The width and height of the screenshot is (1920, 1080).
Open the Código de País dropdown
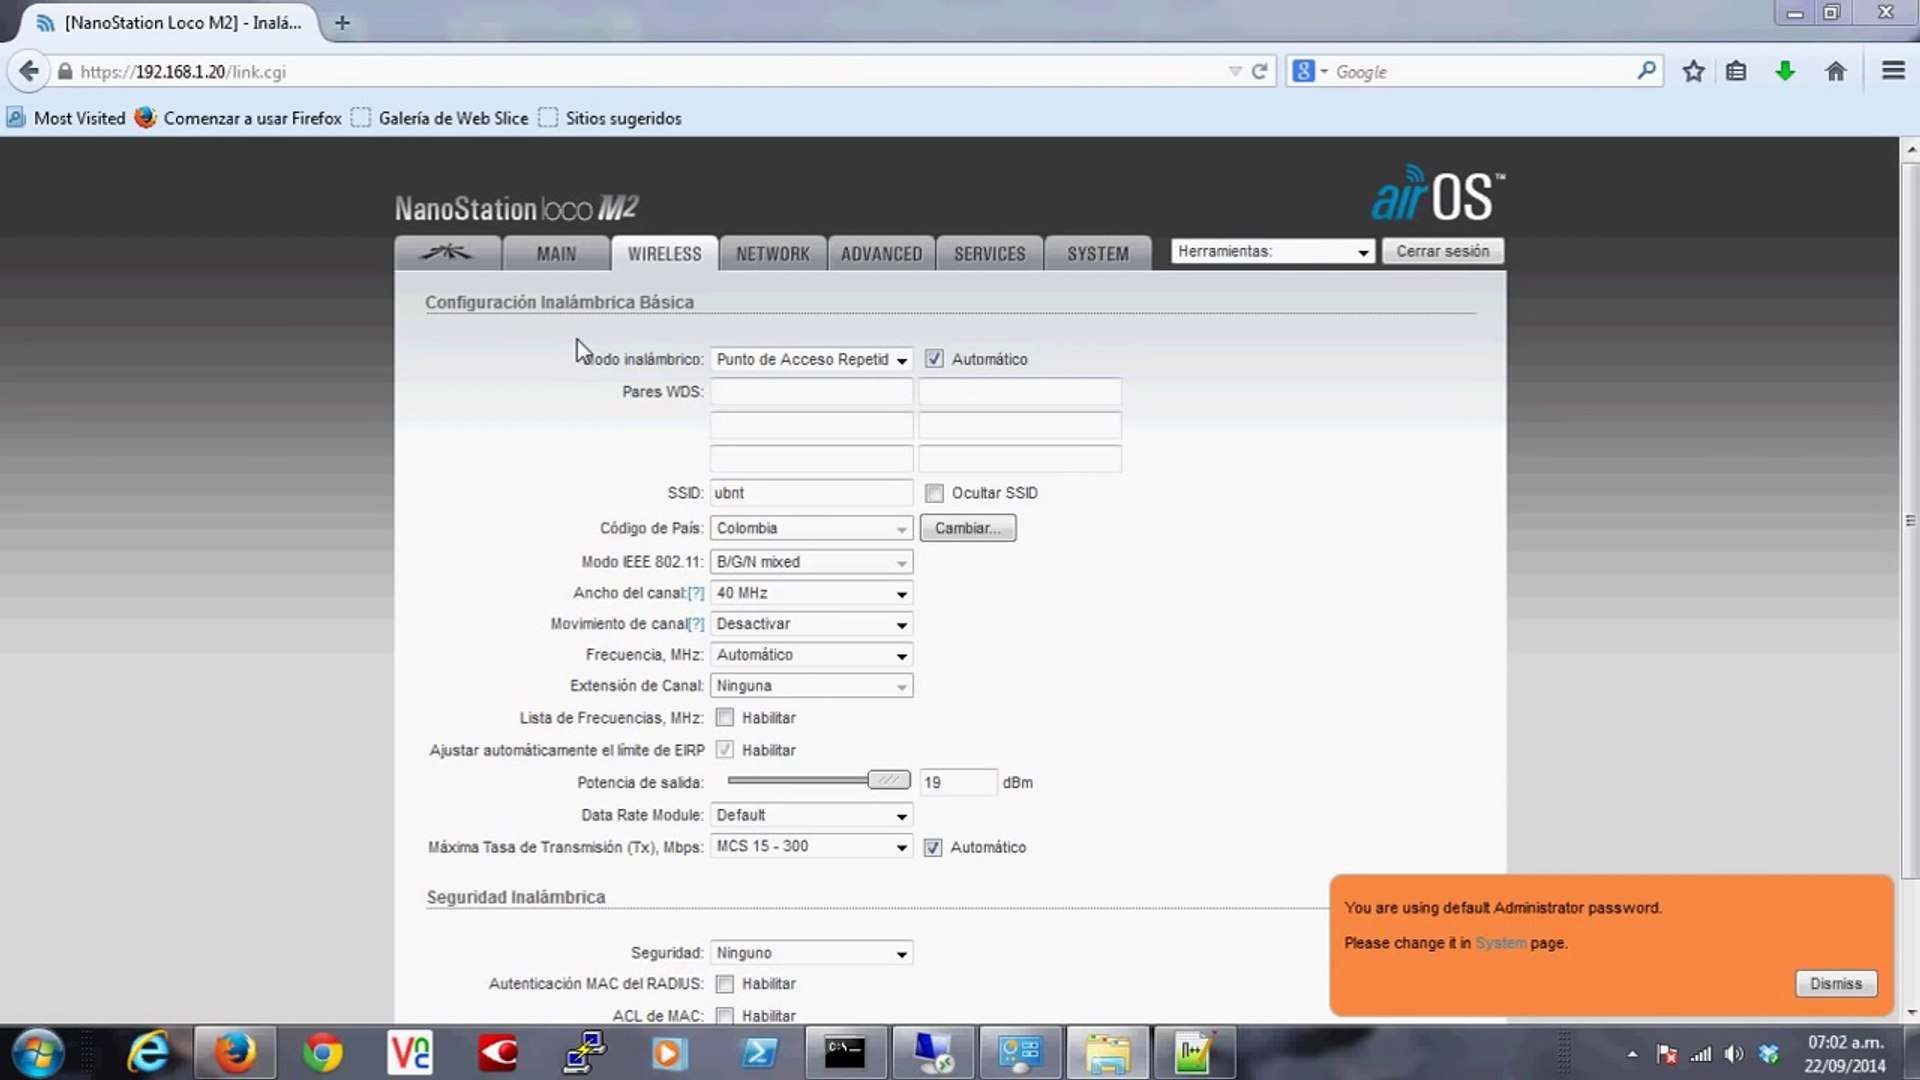pyautogui.click(x=811, y=528)
